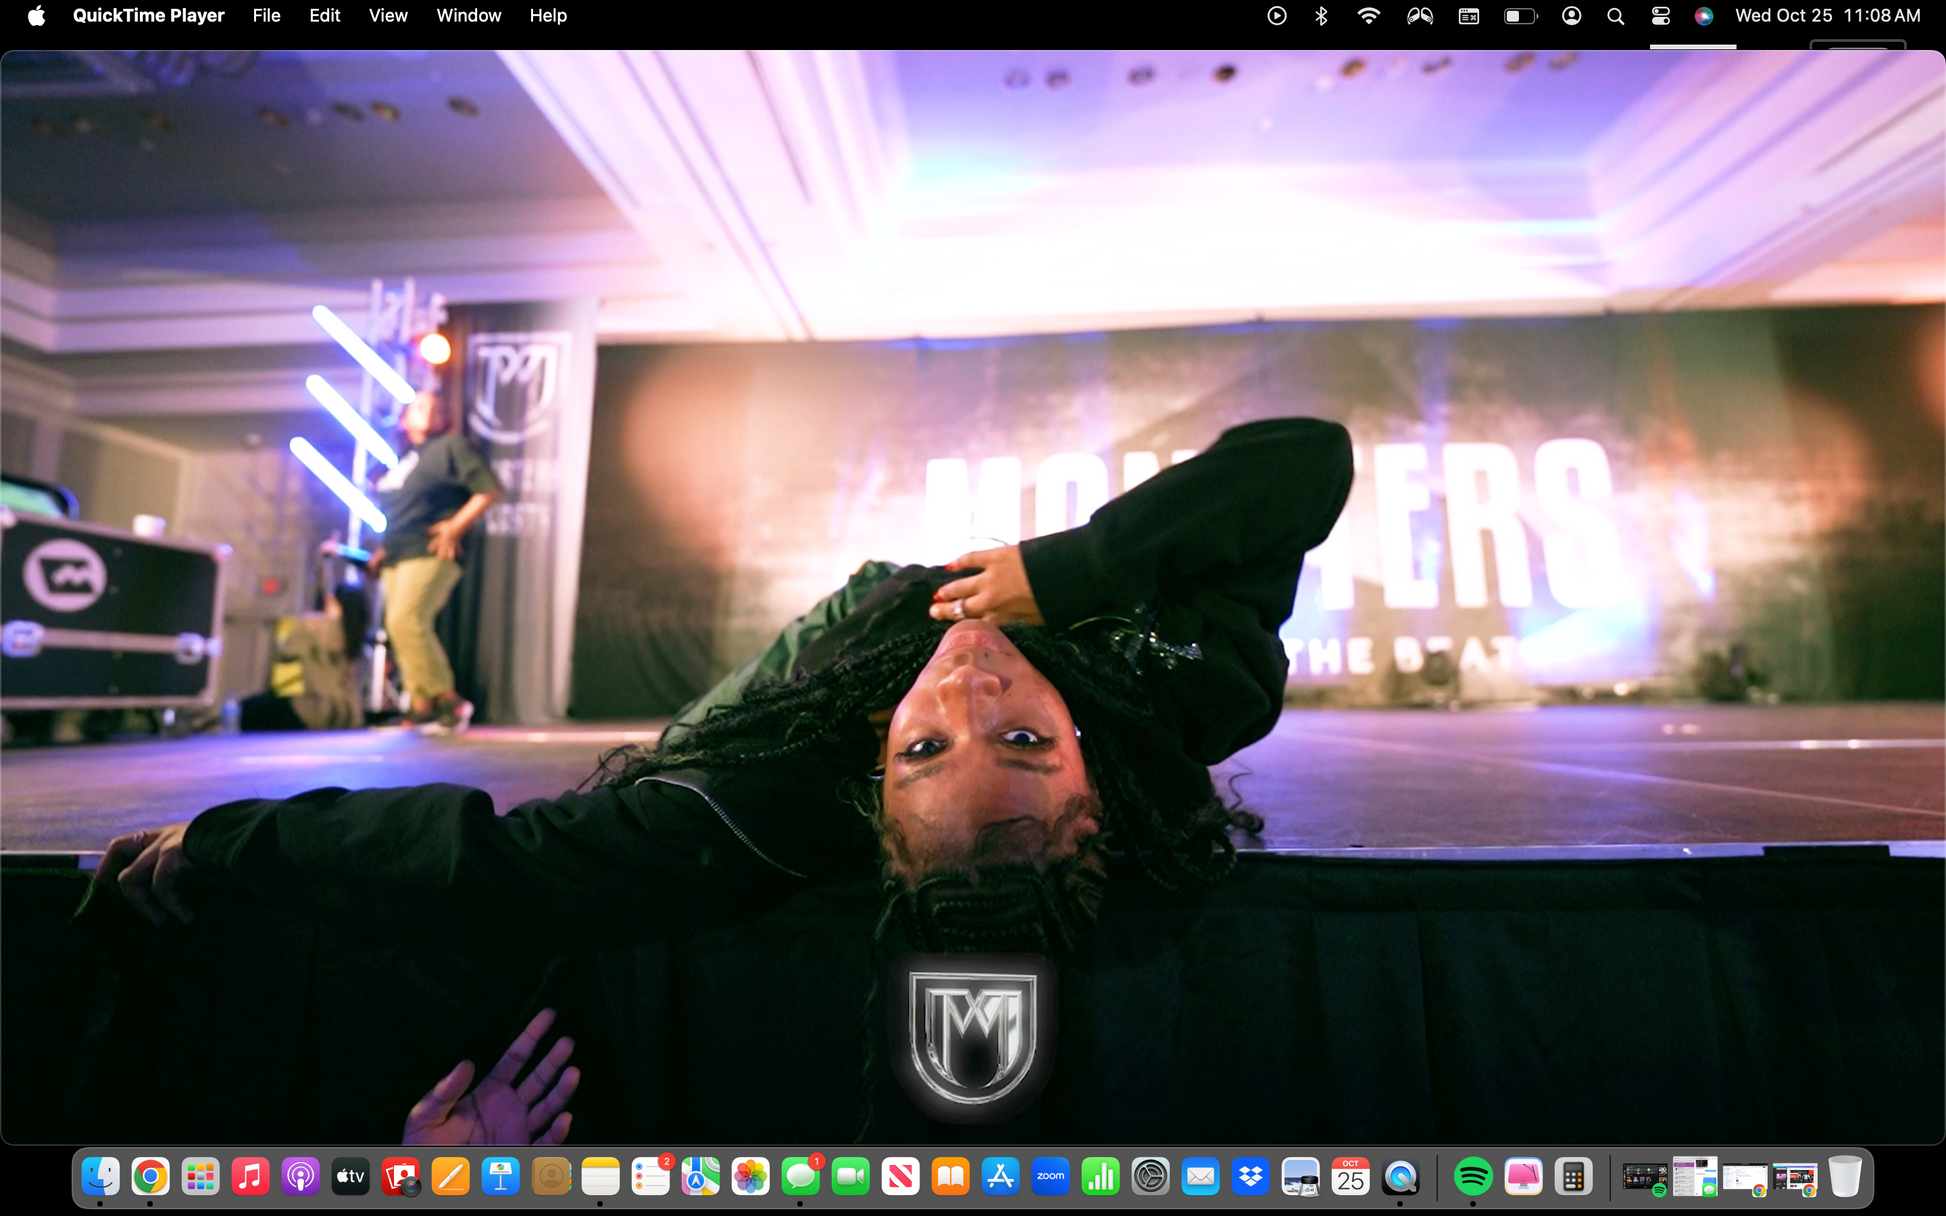Open the File menu
Viewport: 1946px width, 1216px height.
pyautogui.click(x=266, y=15)
